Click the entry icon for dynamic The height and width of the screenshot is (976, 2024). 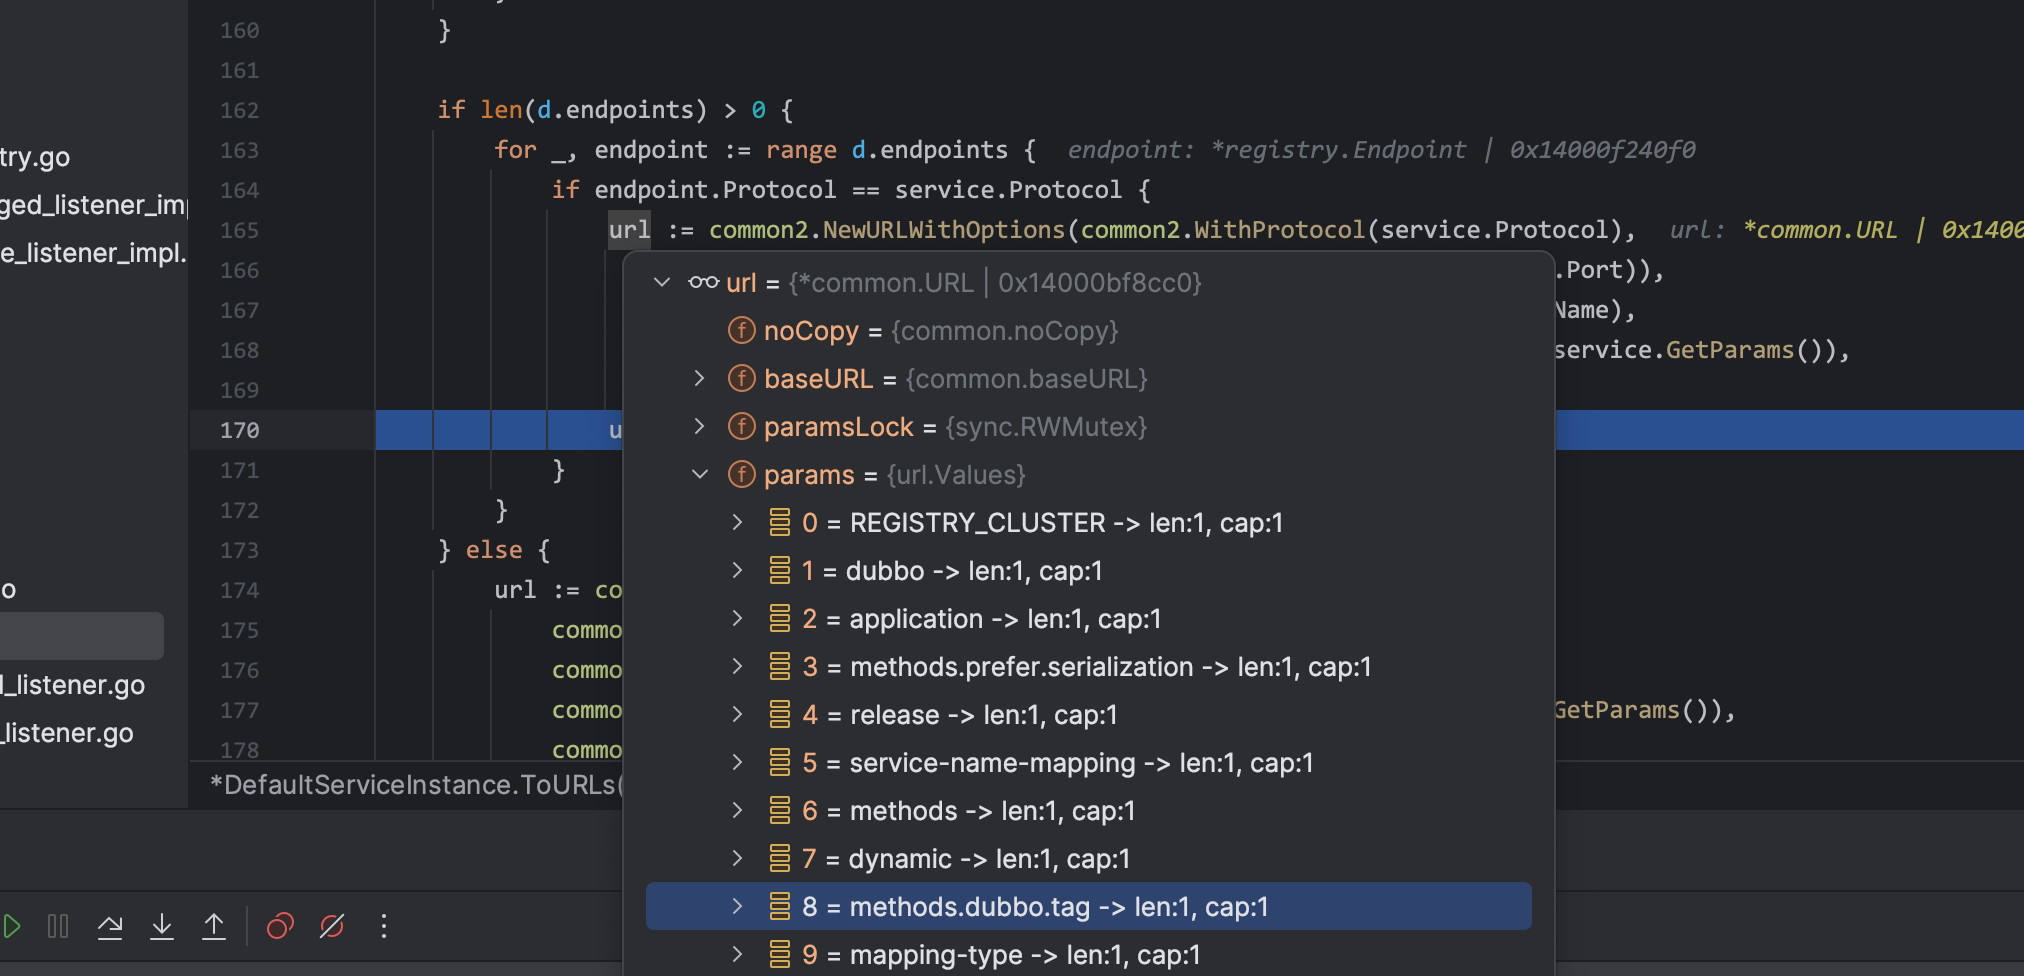[780, 858]
